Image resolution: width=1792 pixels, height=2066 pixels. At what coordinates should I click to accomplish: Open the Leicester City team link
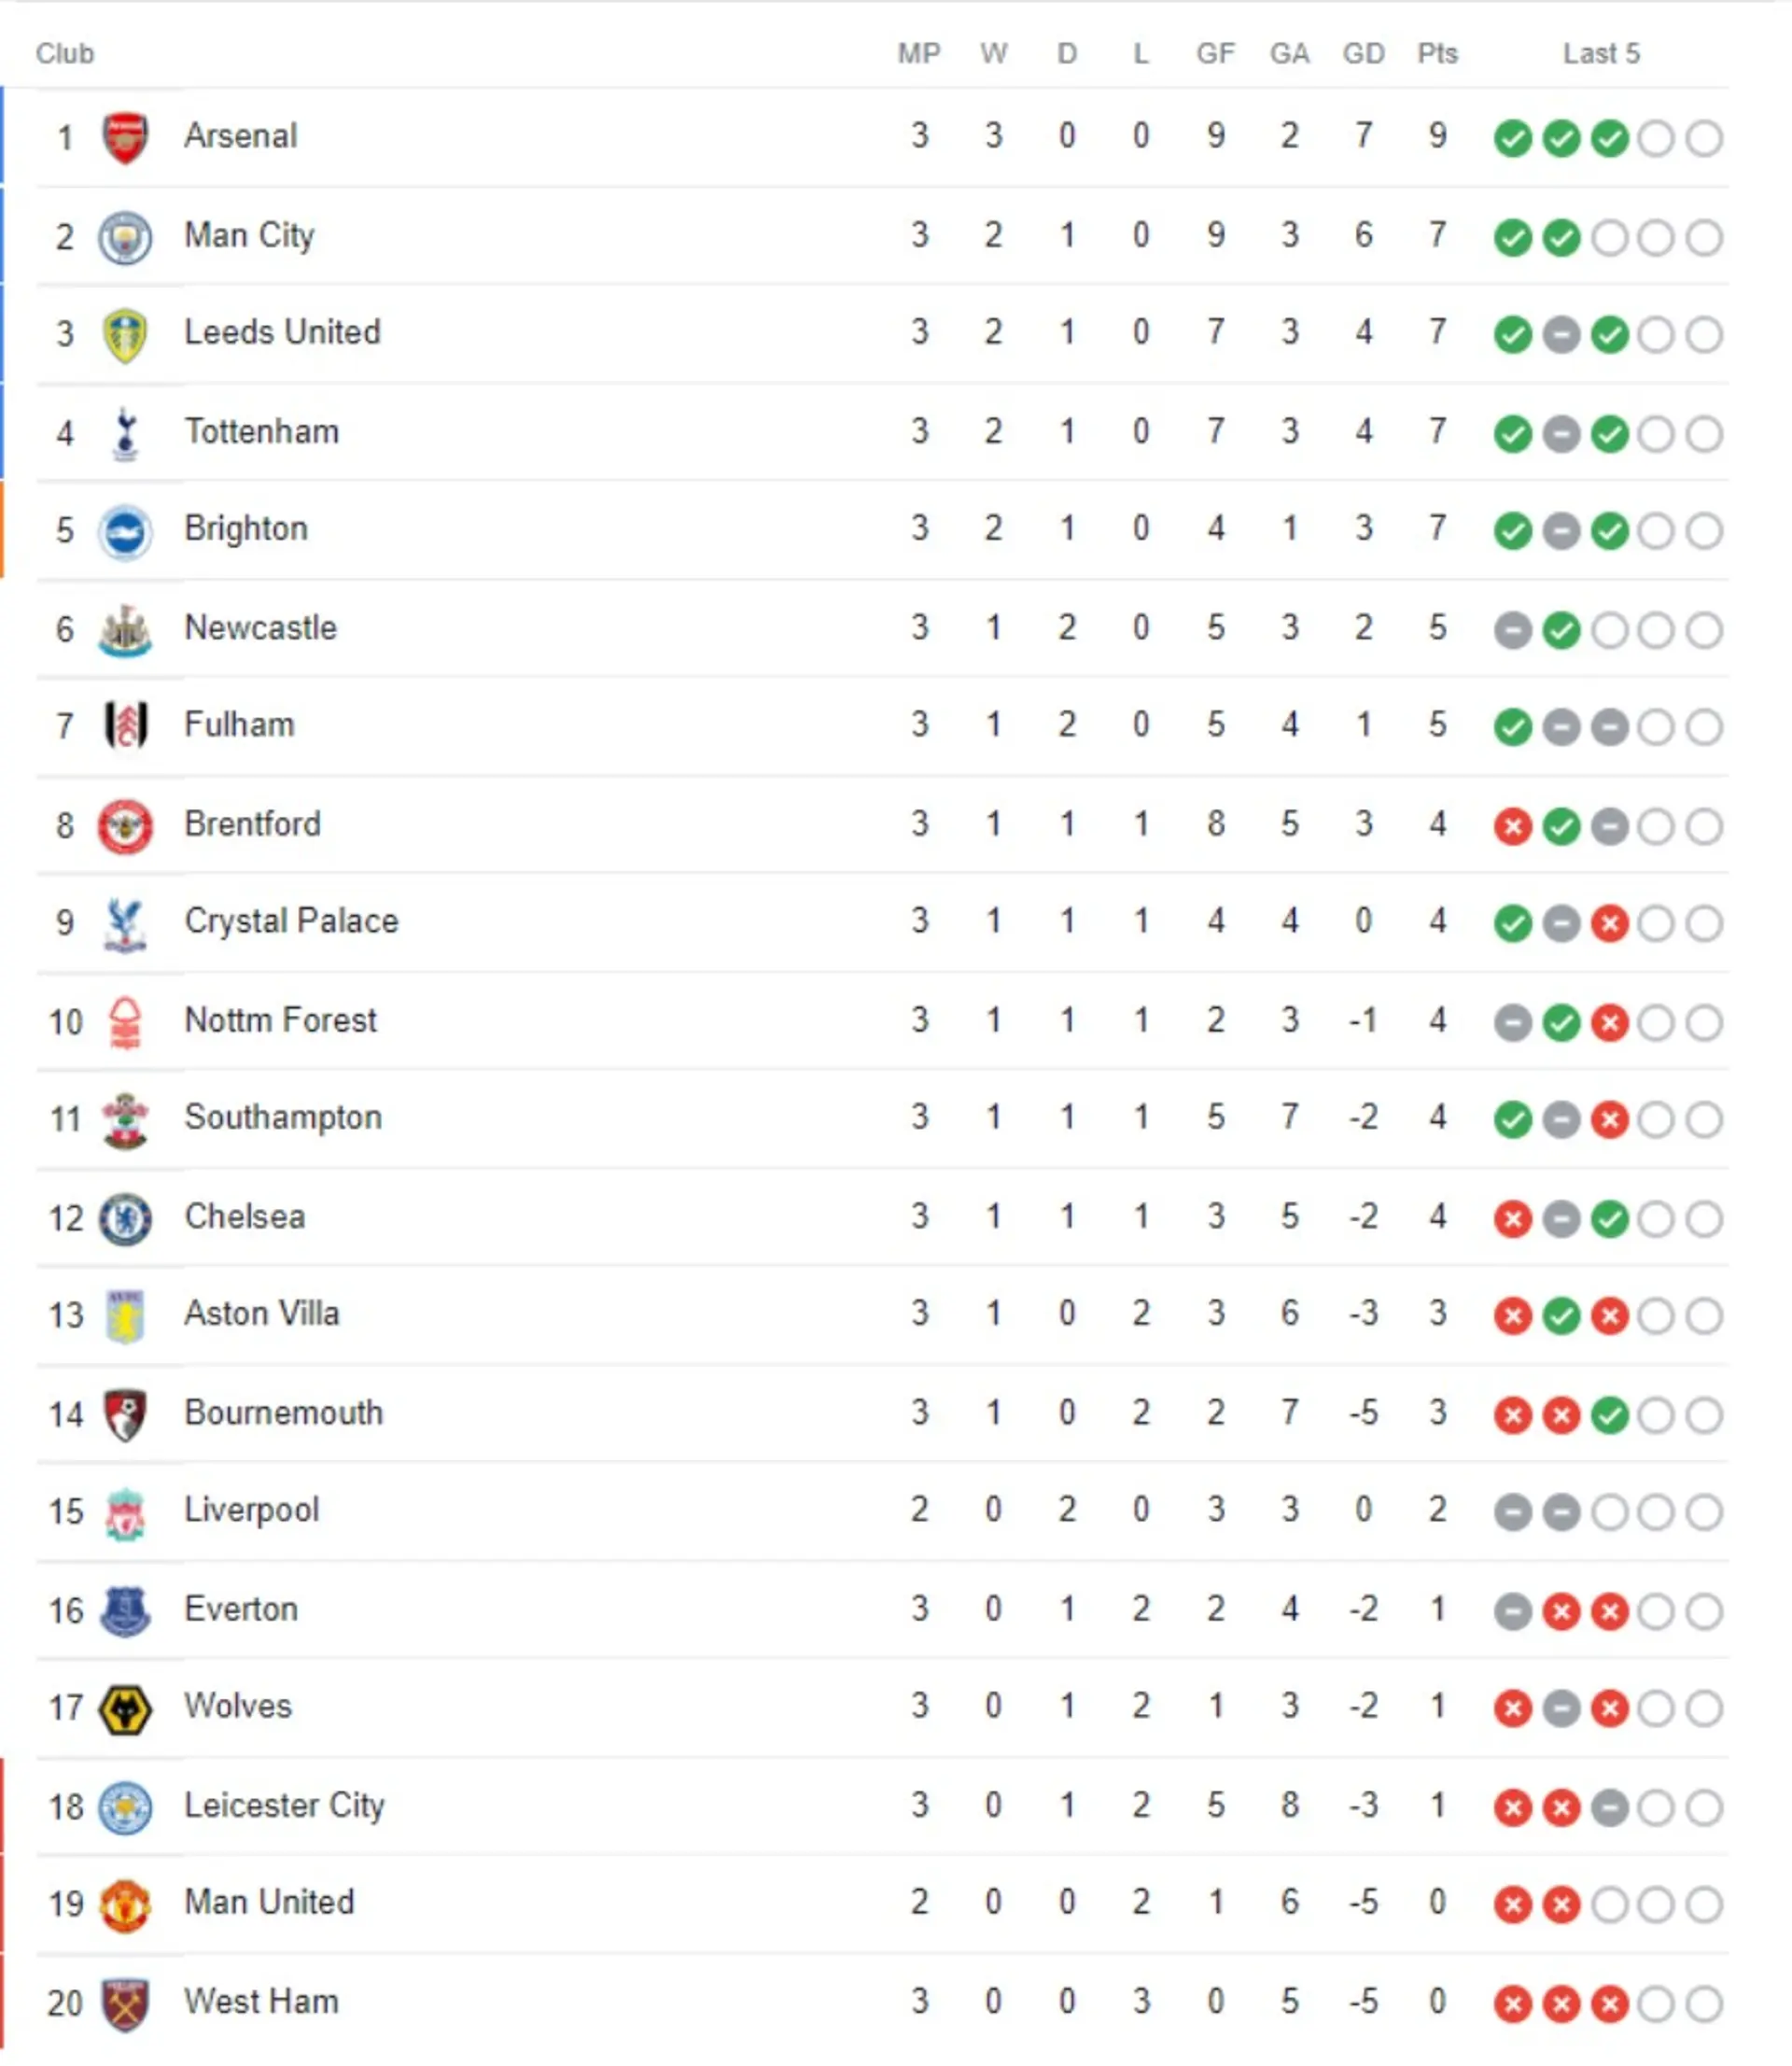click(x=284, y=1805)
